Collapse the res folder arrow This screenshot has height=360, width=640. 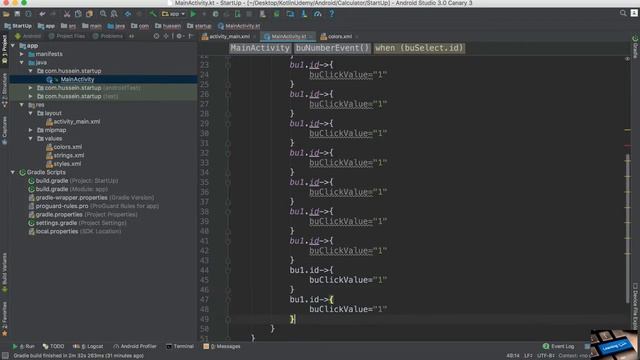click(x=22, y=105)
